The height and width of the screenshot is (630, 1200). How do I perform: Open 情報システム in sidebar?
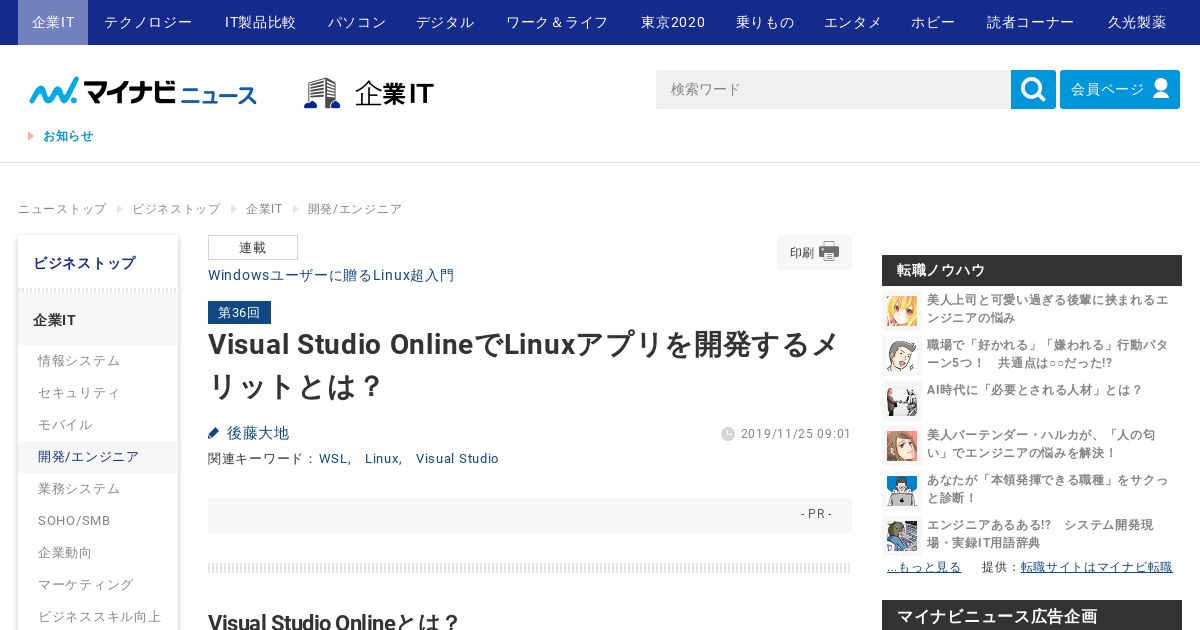pos(98,361)
